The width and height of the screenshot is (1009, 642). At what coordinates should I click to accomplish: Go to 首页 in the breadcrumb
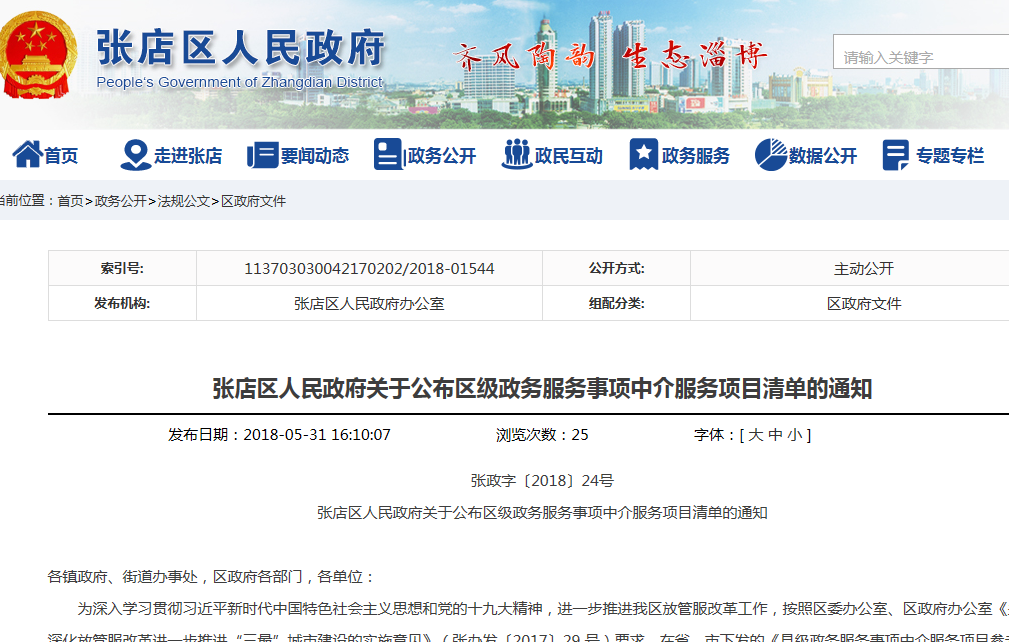pyautogui.click(x=70, y=201)
